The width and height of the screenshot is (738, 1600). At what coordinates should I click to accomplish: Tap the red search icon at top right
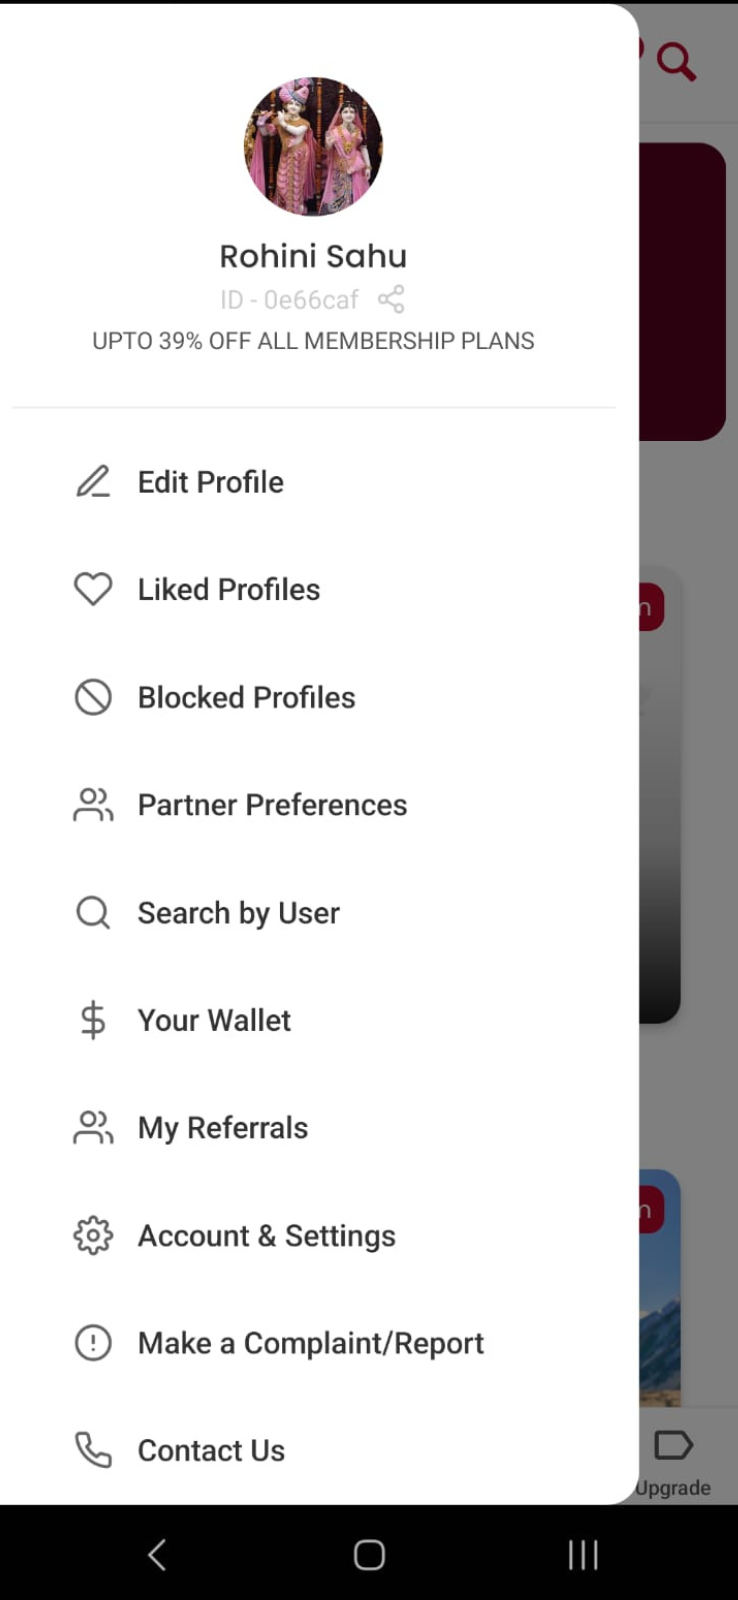(x=676, y=62)
